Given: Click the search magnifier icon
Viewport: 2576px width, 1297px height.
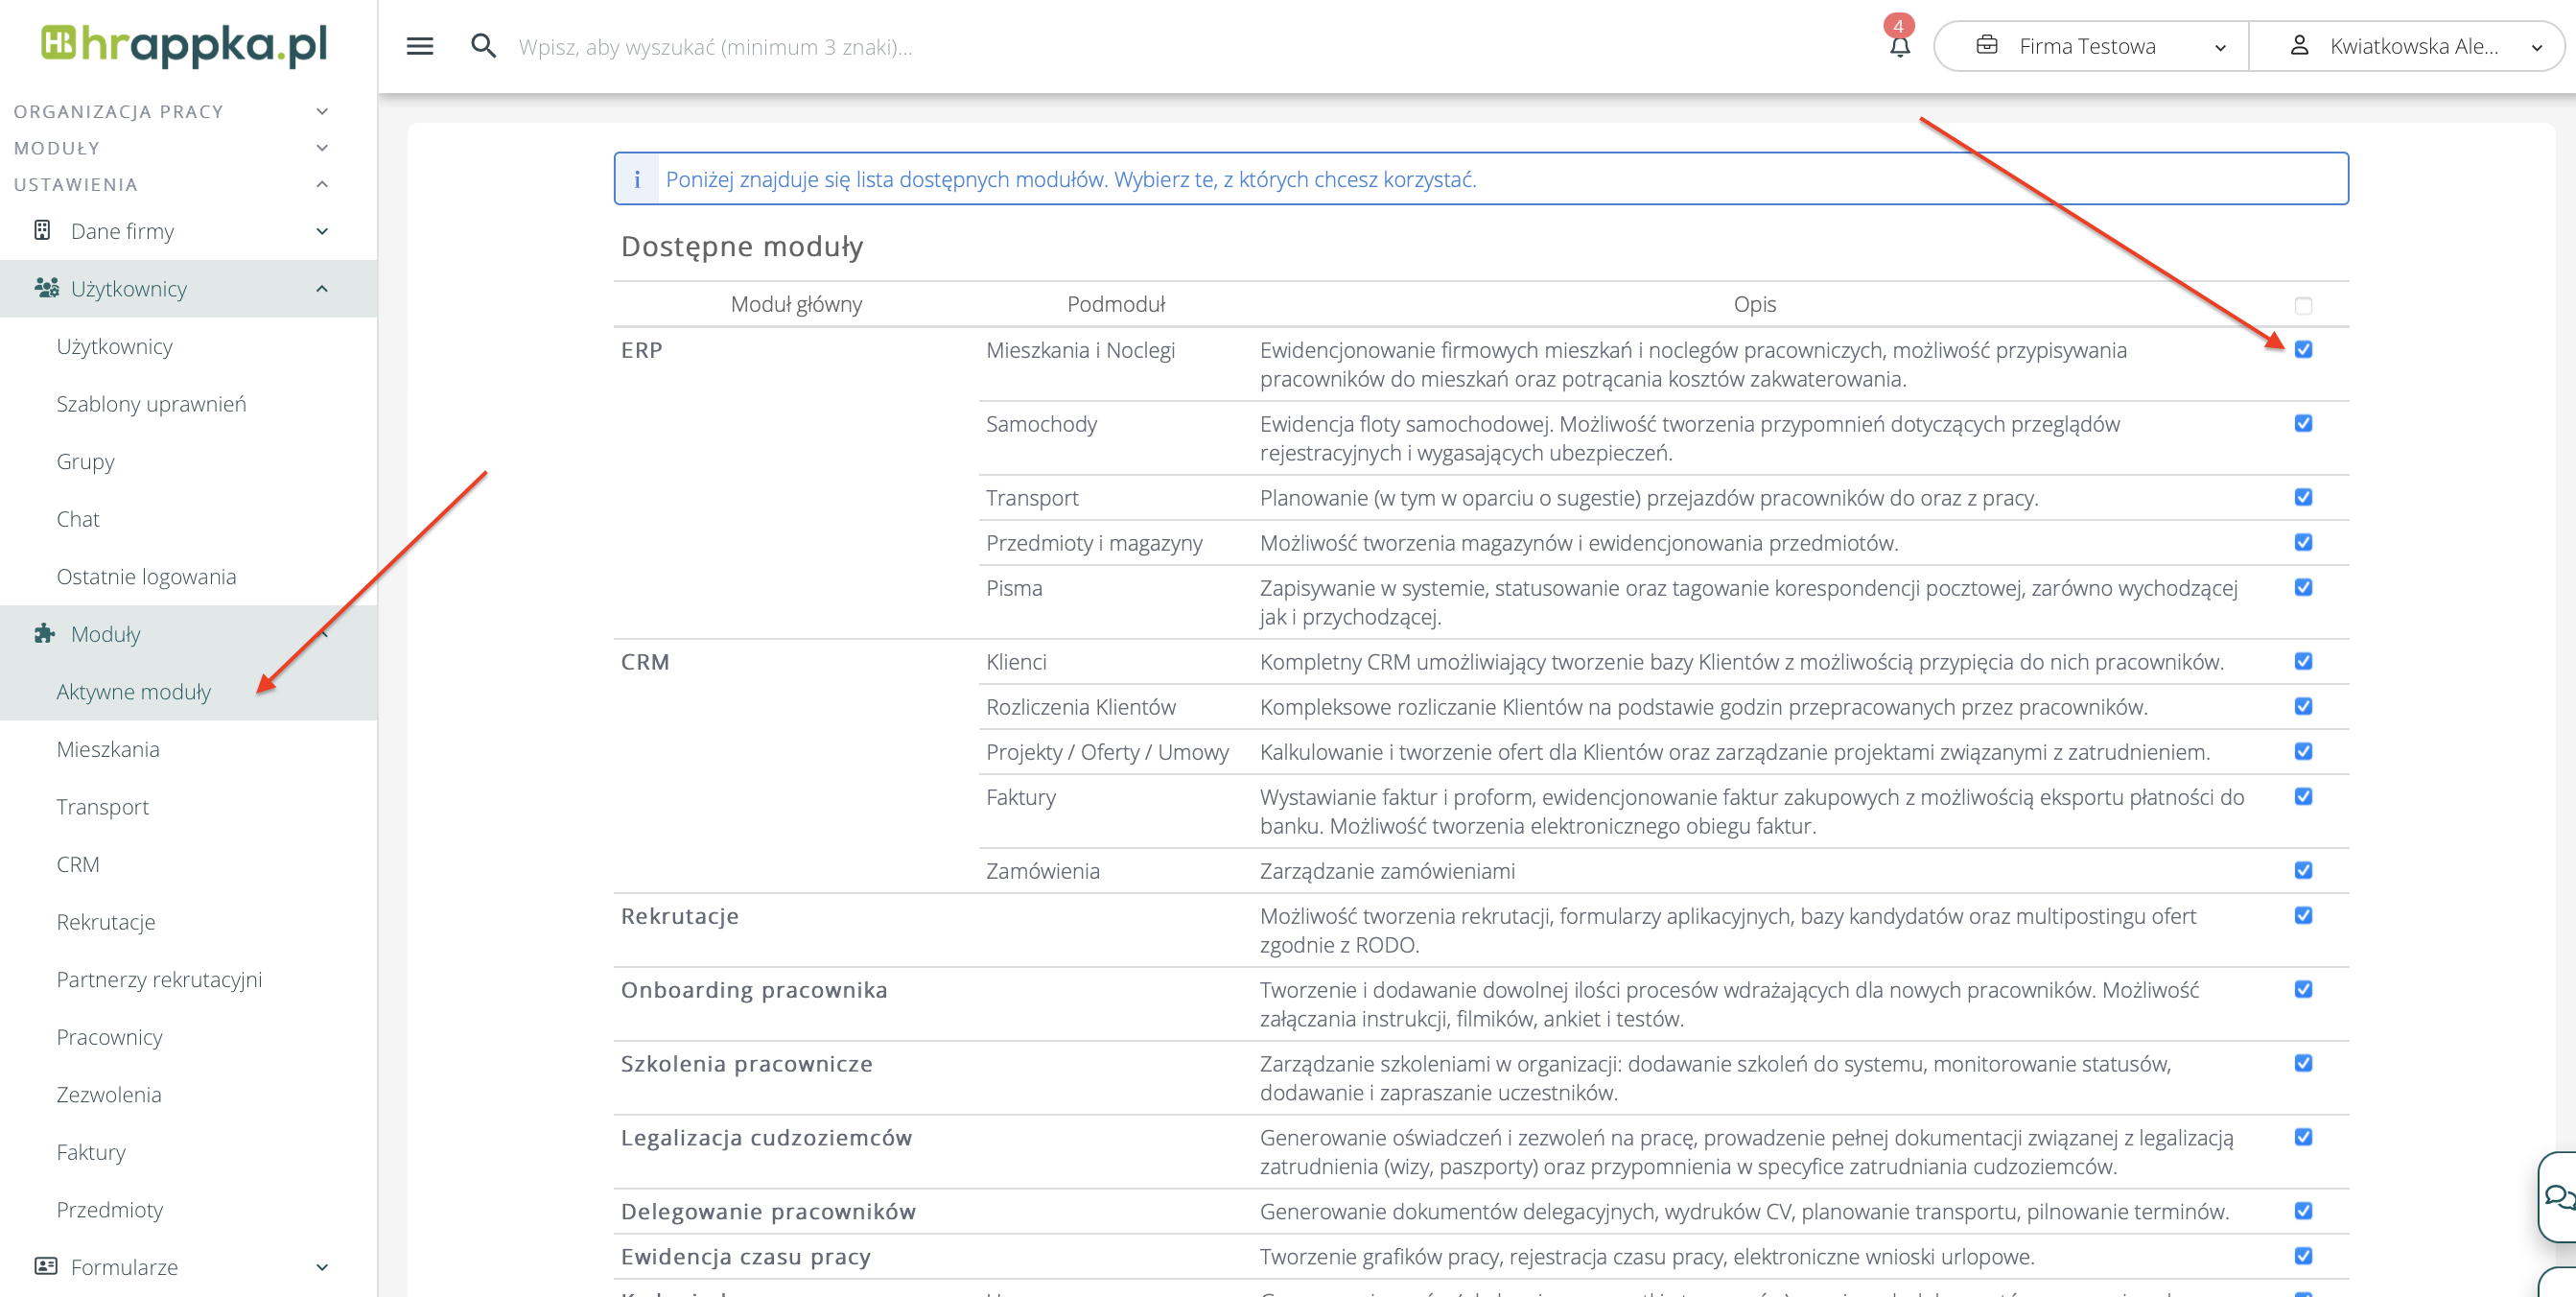Looking at the screenshot, I should [483, 46].
